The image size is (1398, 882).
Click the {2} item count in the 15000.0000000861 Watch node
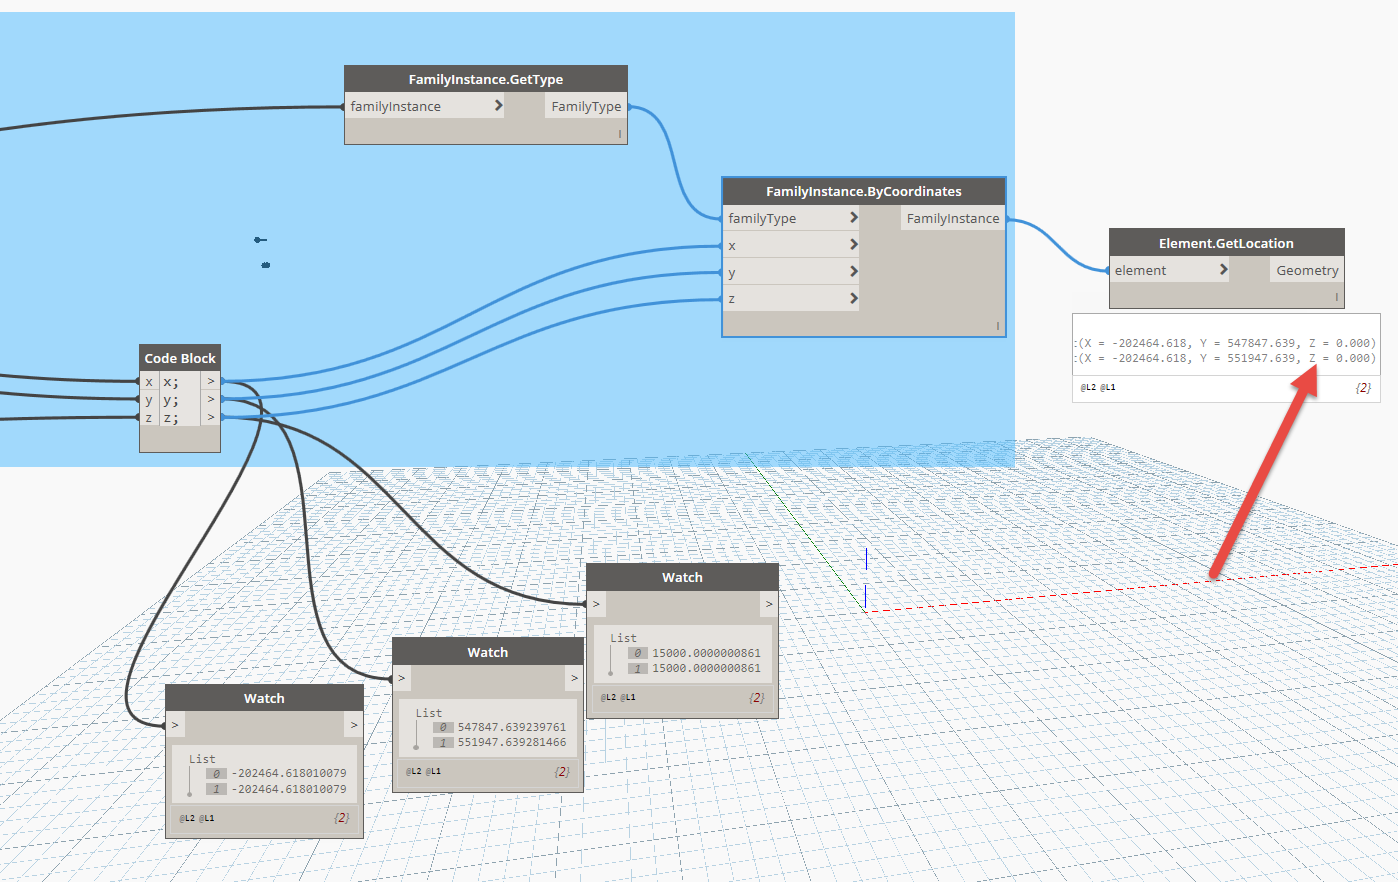click(x=757, y=697)
